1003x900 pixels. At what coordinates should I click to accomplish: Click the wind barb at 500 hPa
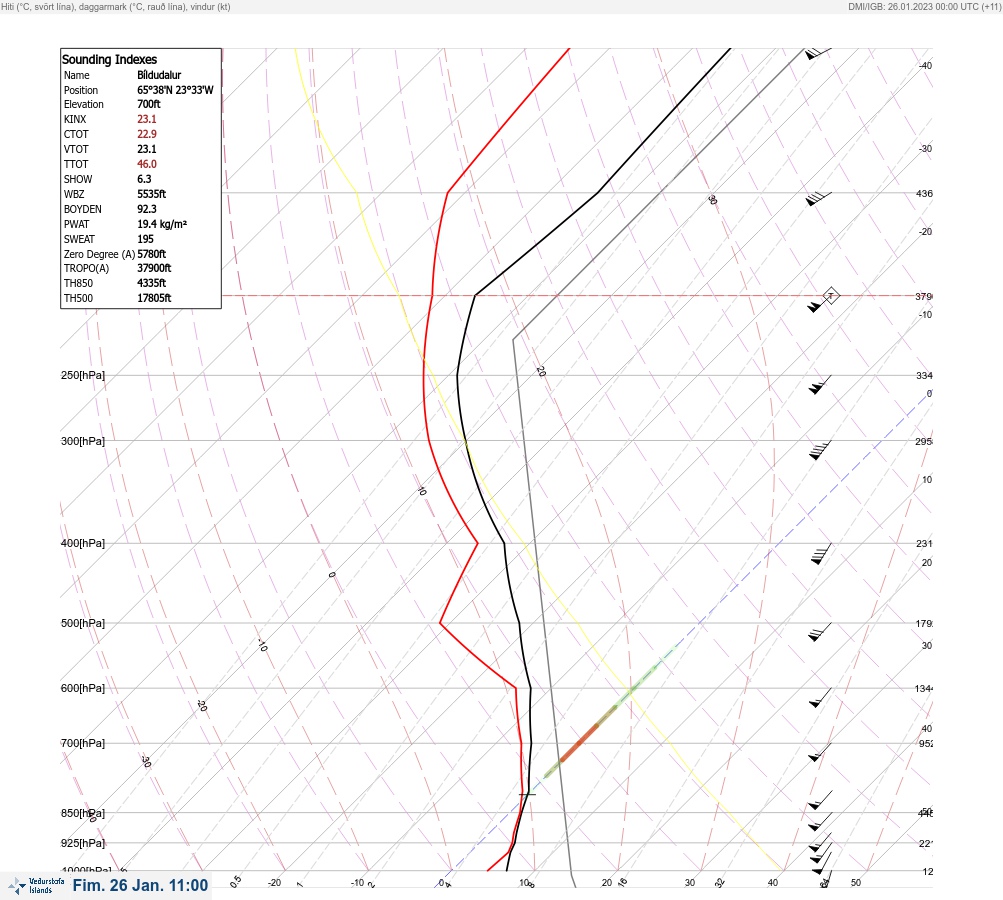tap(820, 632)
